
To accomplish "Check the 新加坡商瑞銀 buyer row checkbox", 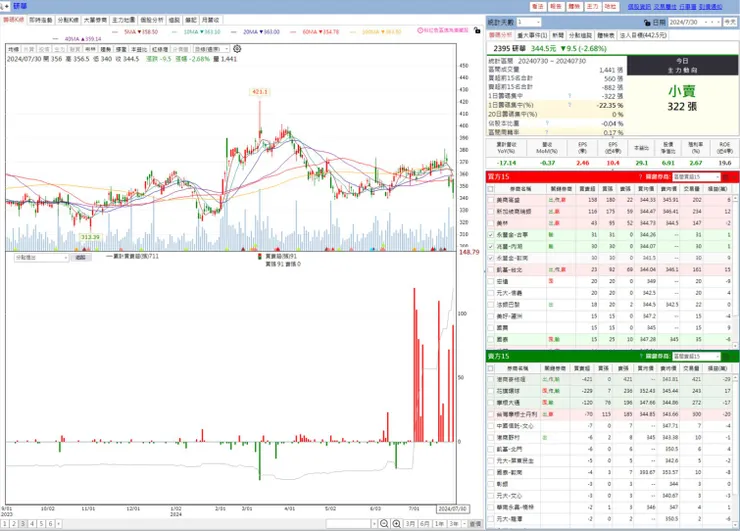I will point(491,211).
